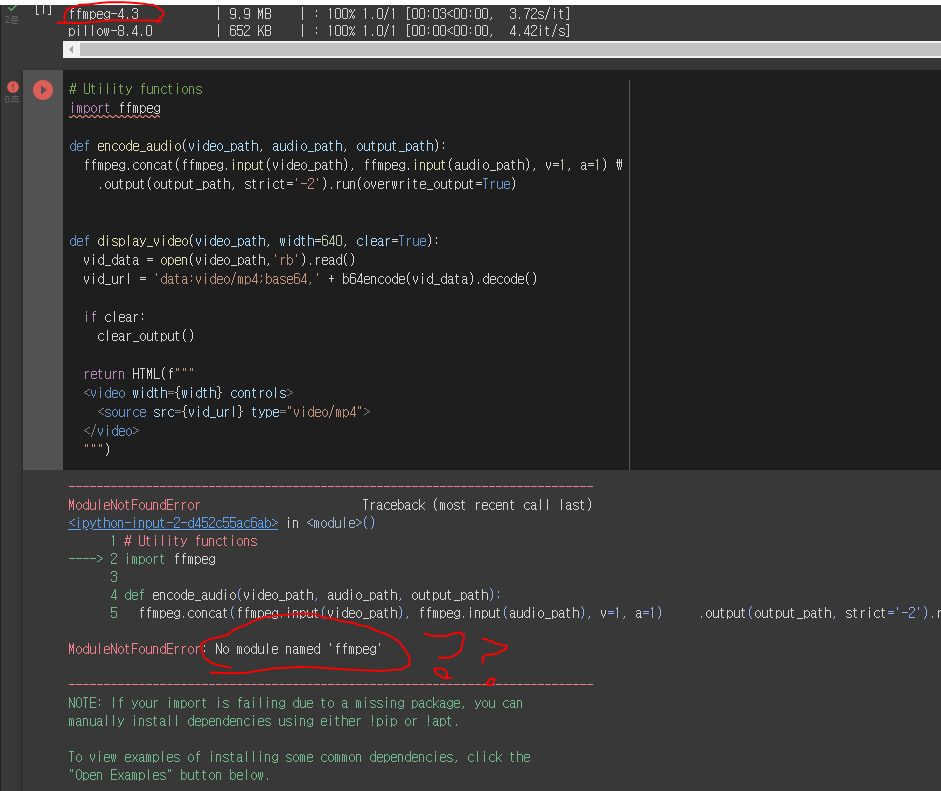The image size is (941, 791).
Task: Run the Utility functions code cell
Action: [43, 90]
